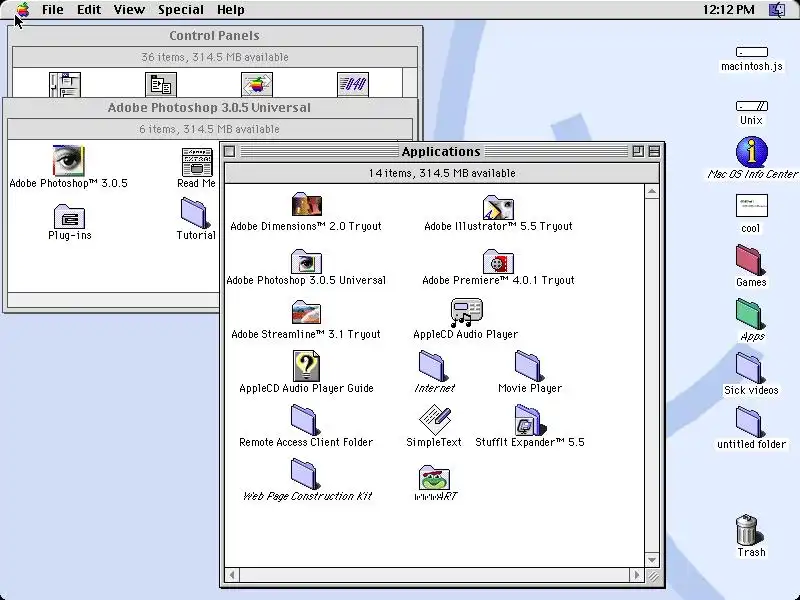Open the Sick videos folder

pos(750,368)
